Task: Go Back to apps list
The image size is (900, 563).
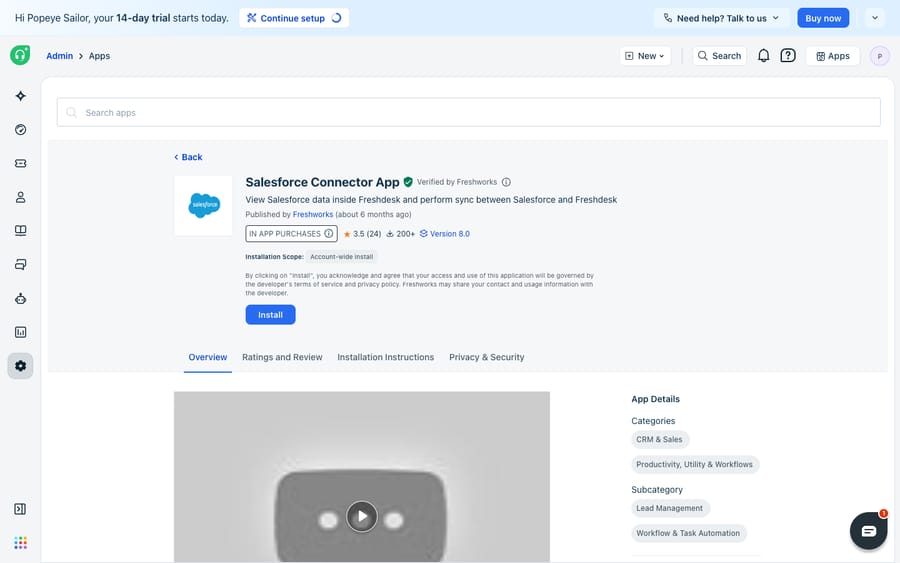Action: tap(188, 157)
